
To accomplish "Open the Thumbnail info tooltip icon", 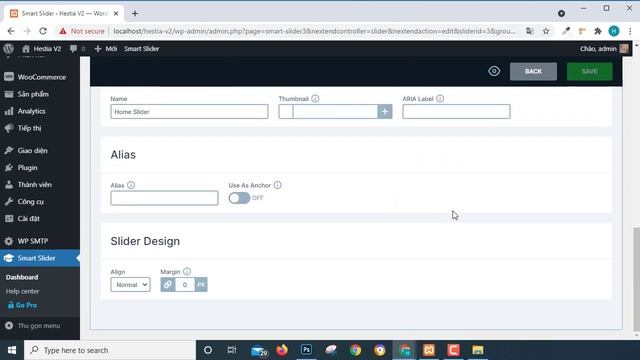I will [315, 98].
